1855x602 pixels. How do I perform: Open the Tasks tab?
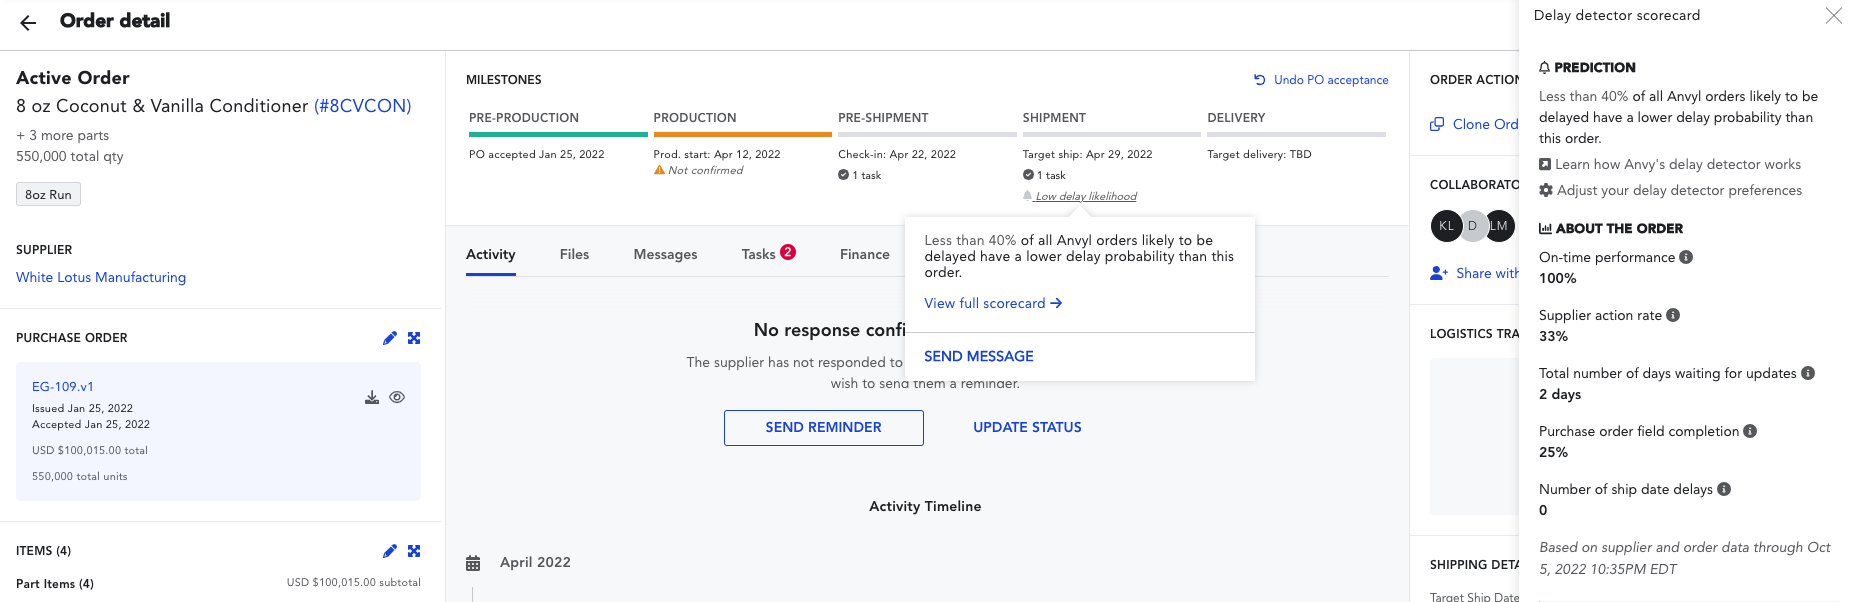point(768,254)
